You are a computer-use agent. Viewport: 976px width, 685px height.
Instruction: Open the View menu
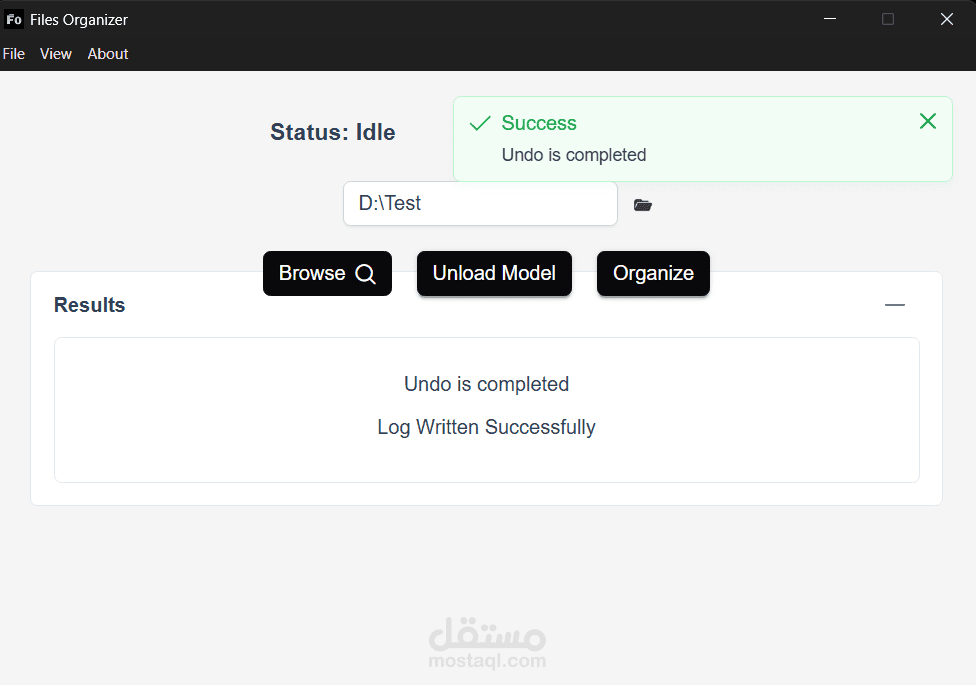(x=56, y=54)
